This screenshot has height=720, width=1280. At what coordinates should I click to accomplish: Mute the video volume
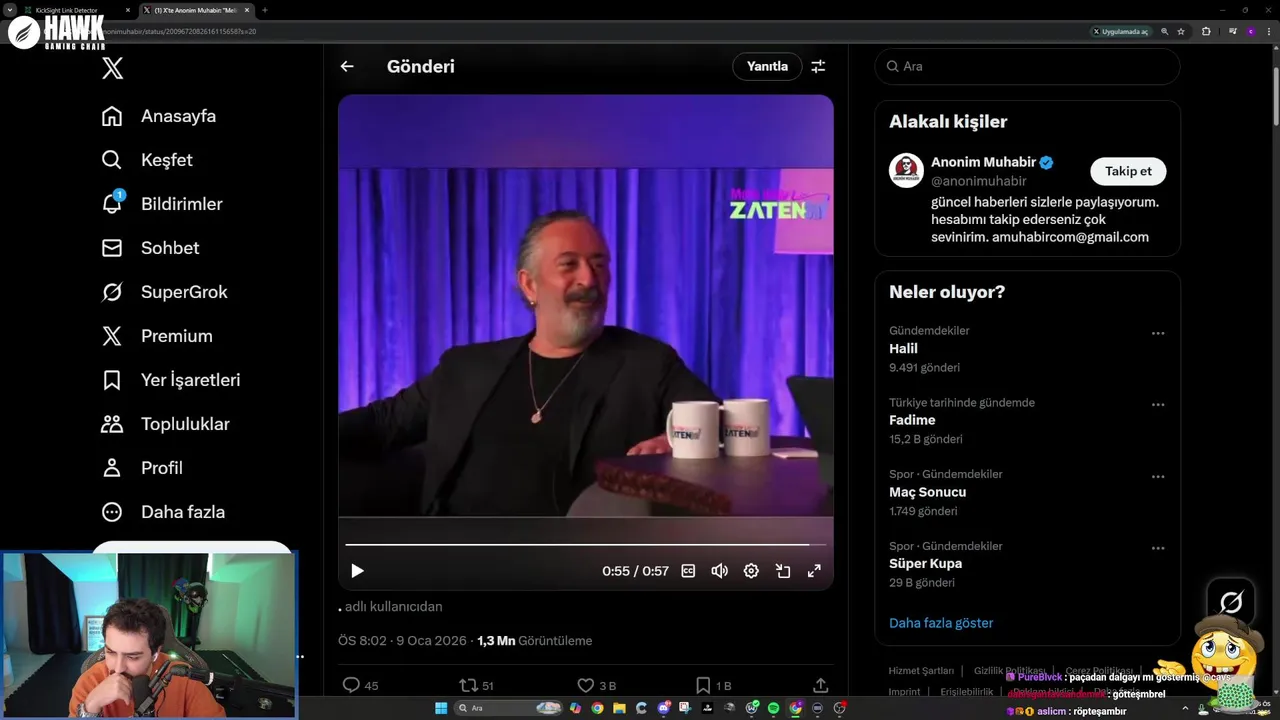[x=719, y=571]
